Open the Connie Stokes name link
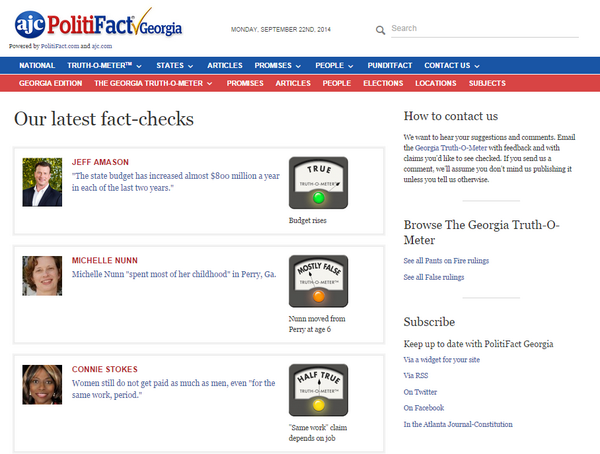600x454 pixels. 105,369
